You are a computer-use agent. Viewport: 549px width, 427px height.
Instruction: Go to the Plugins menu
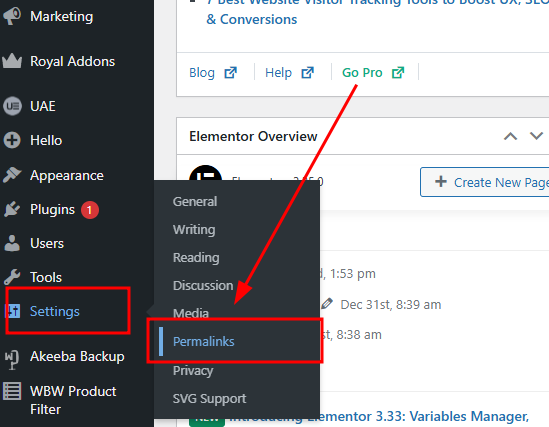pos(52,209)
